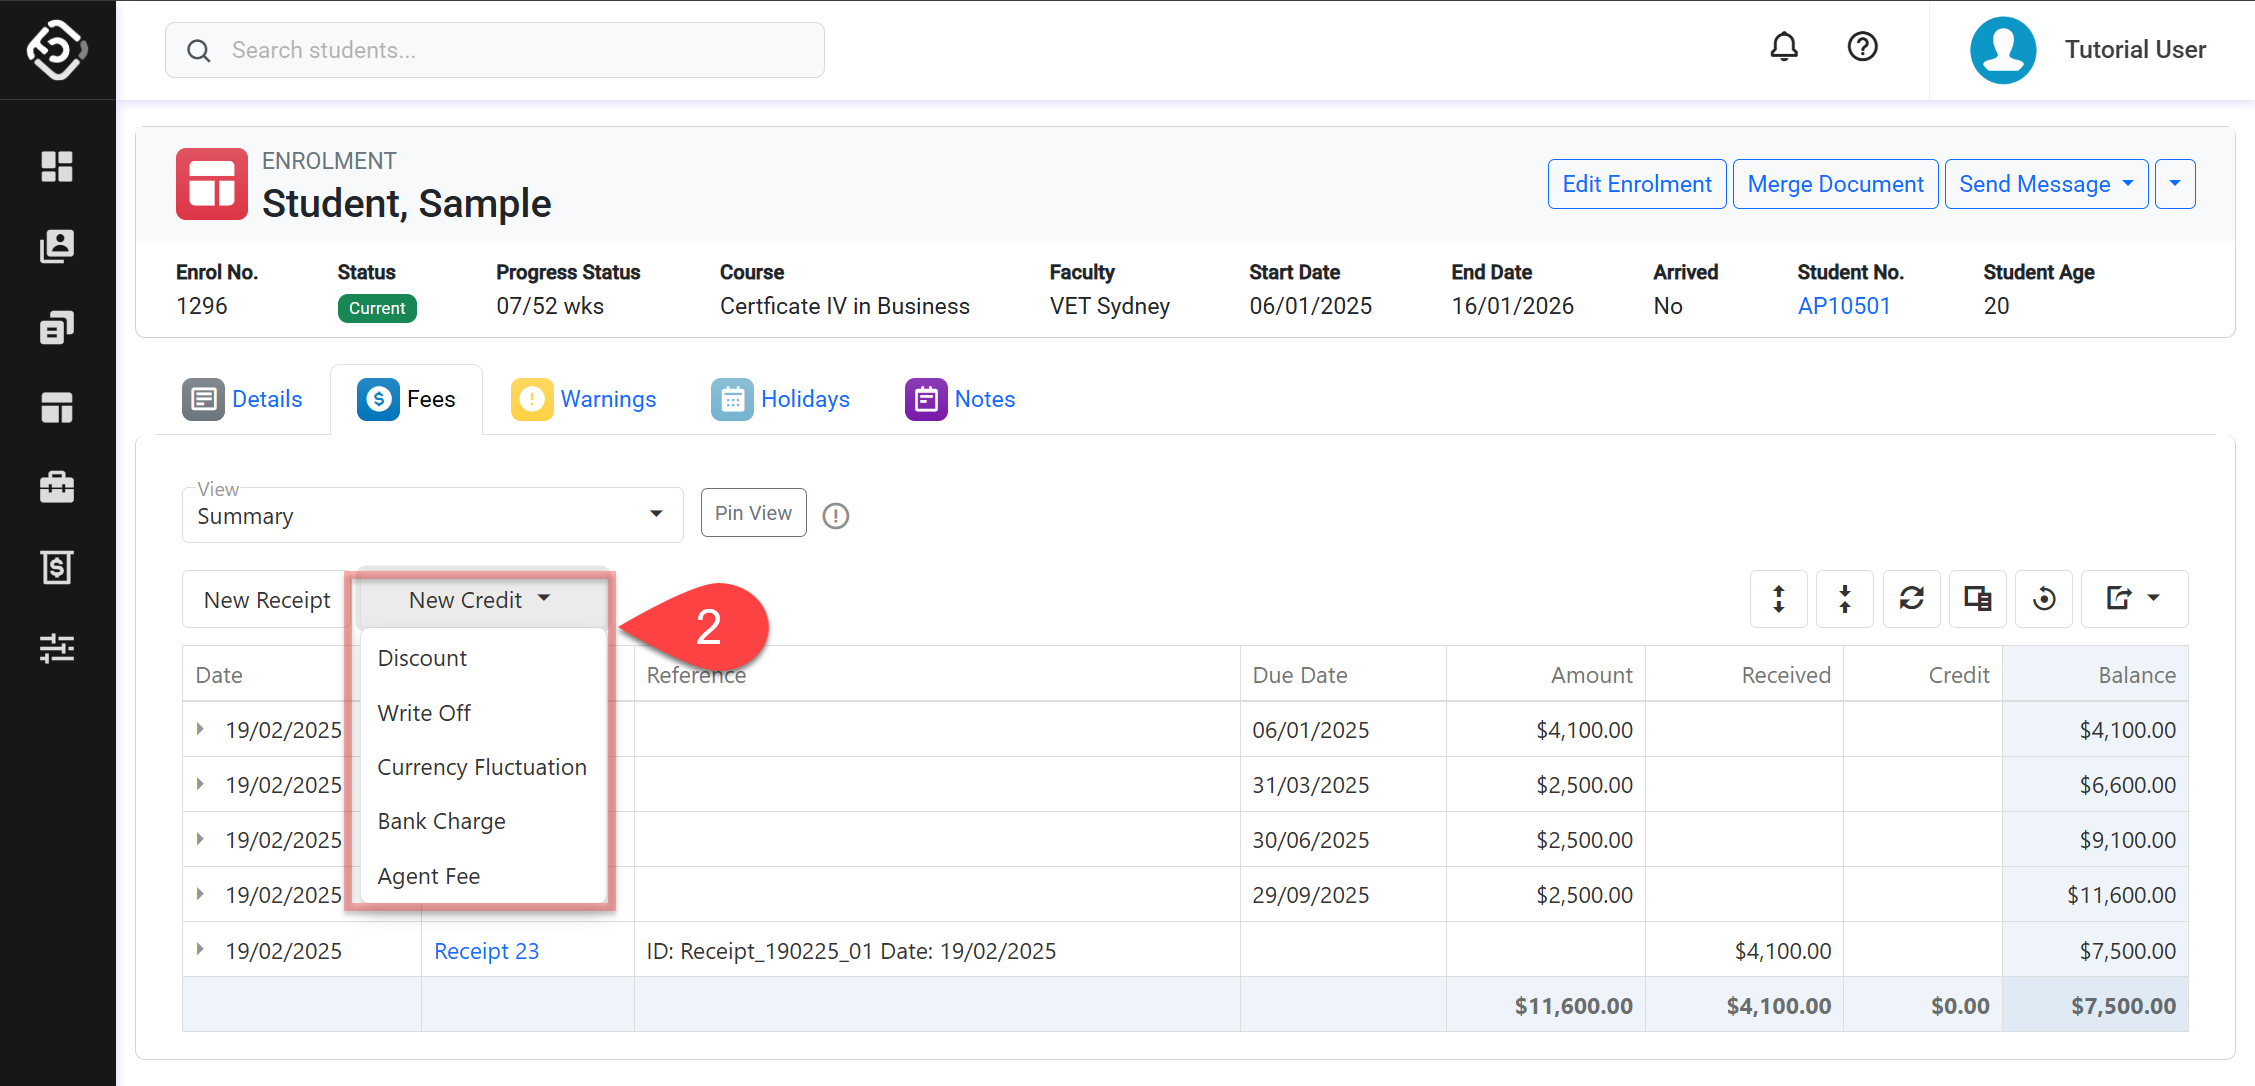Click the New Receipt button
Viewport: 2255px width, 1086px height.
click(267, 600)
